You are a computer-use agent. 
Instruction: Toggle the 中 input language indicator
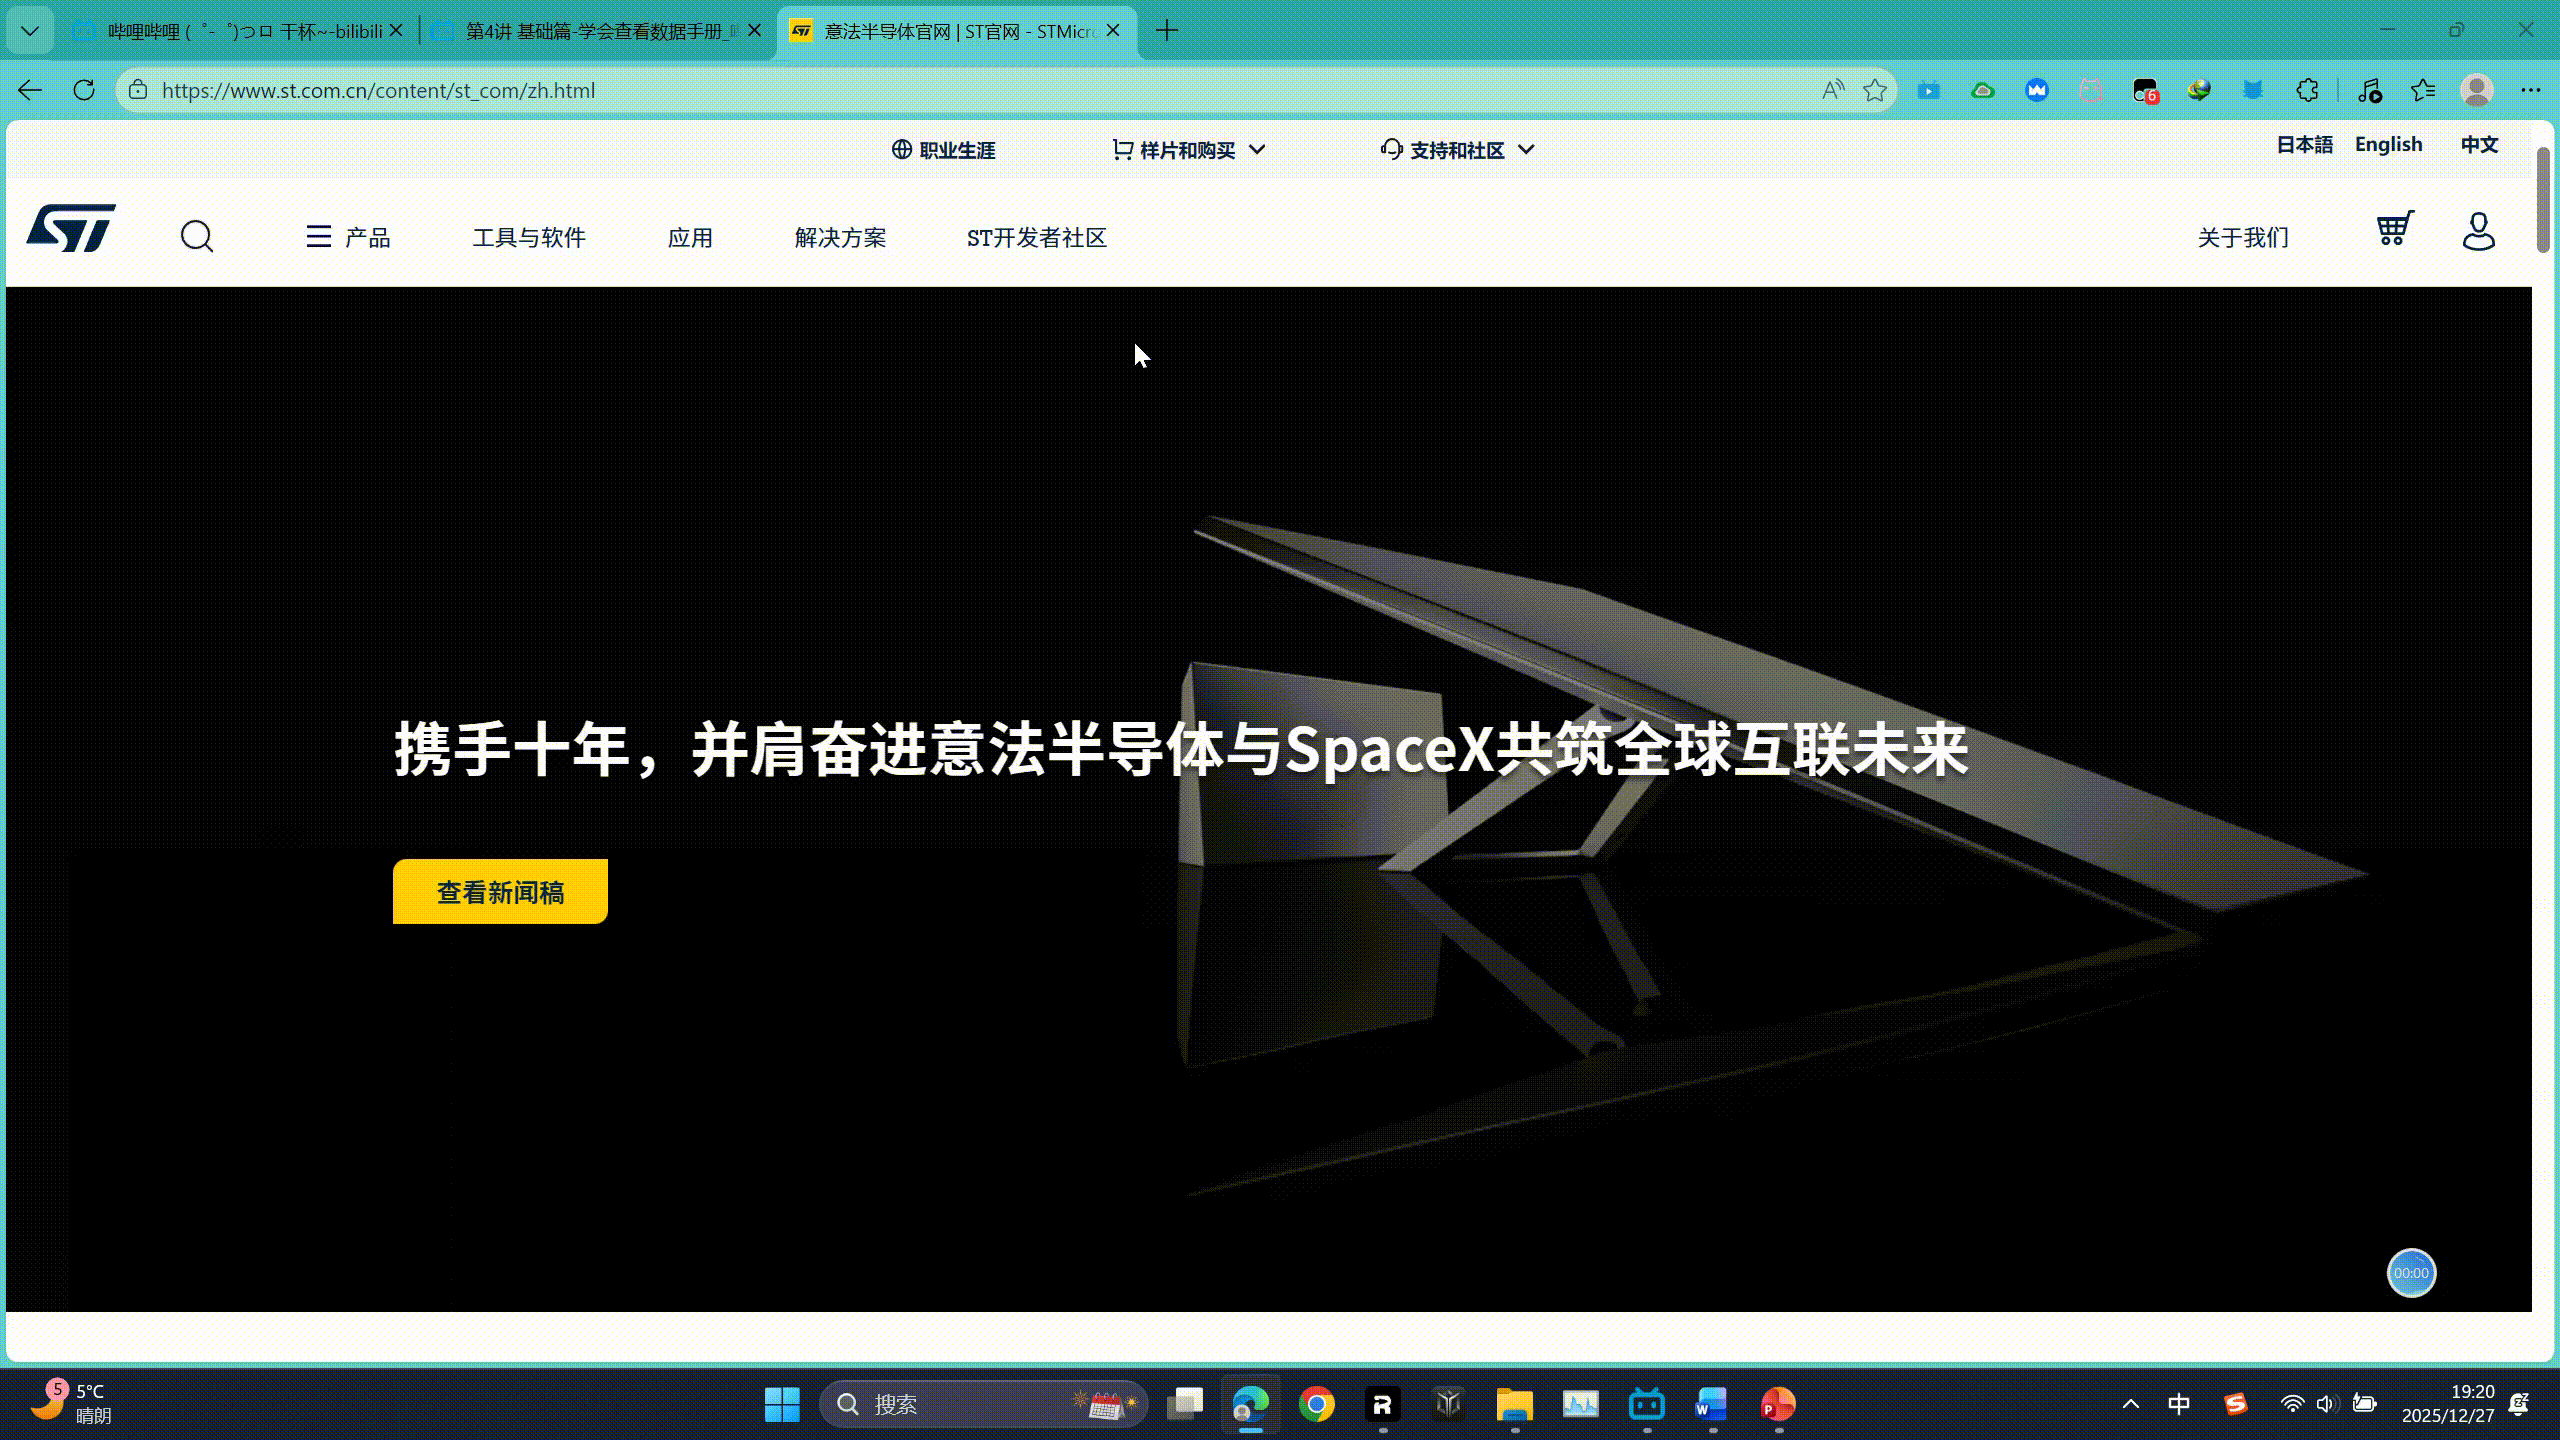click(2179, 1404)
